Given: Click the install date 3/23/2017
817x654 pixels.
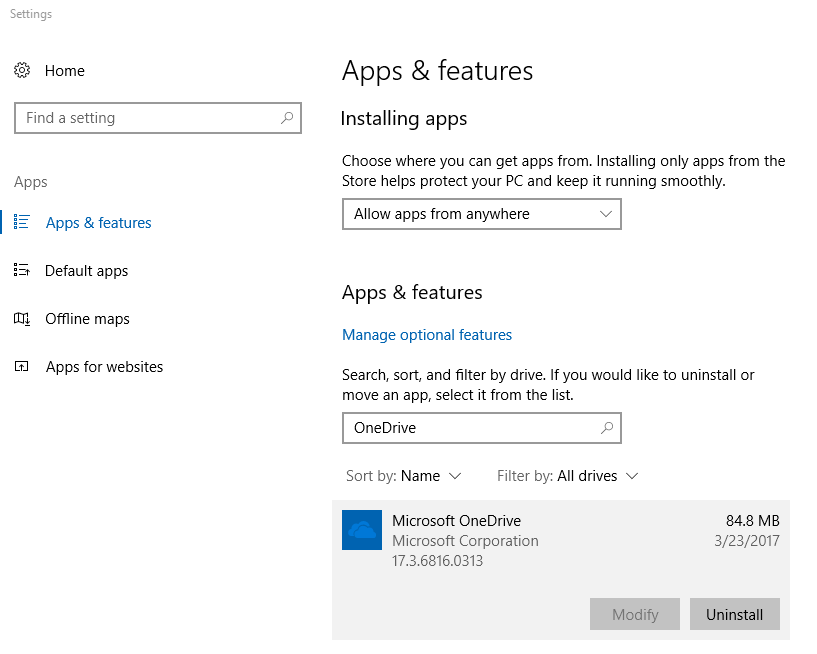Looking at the screenshot, I should click(747, 541).
